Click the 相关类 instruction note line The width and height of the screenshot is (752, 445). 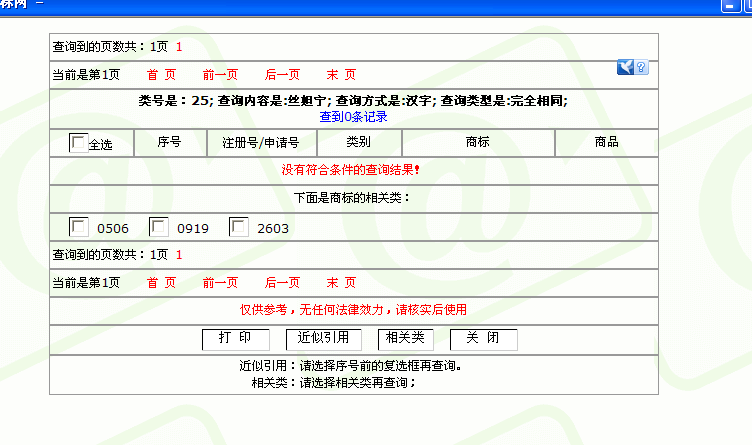(x=334, y=383)
